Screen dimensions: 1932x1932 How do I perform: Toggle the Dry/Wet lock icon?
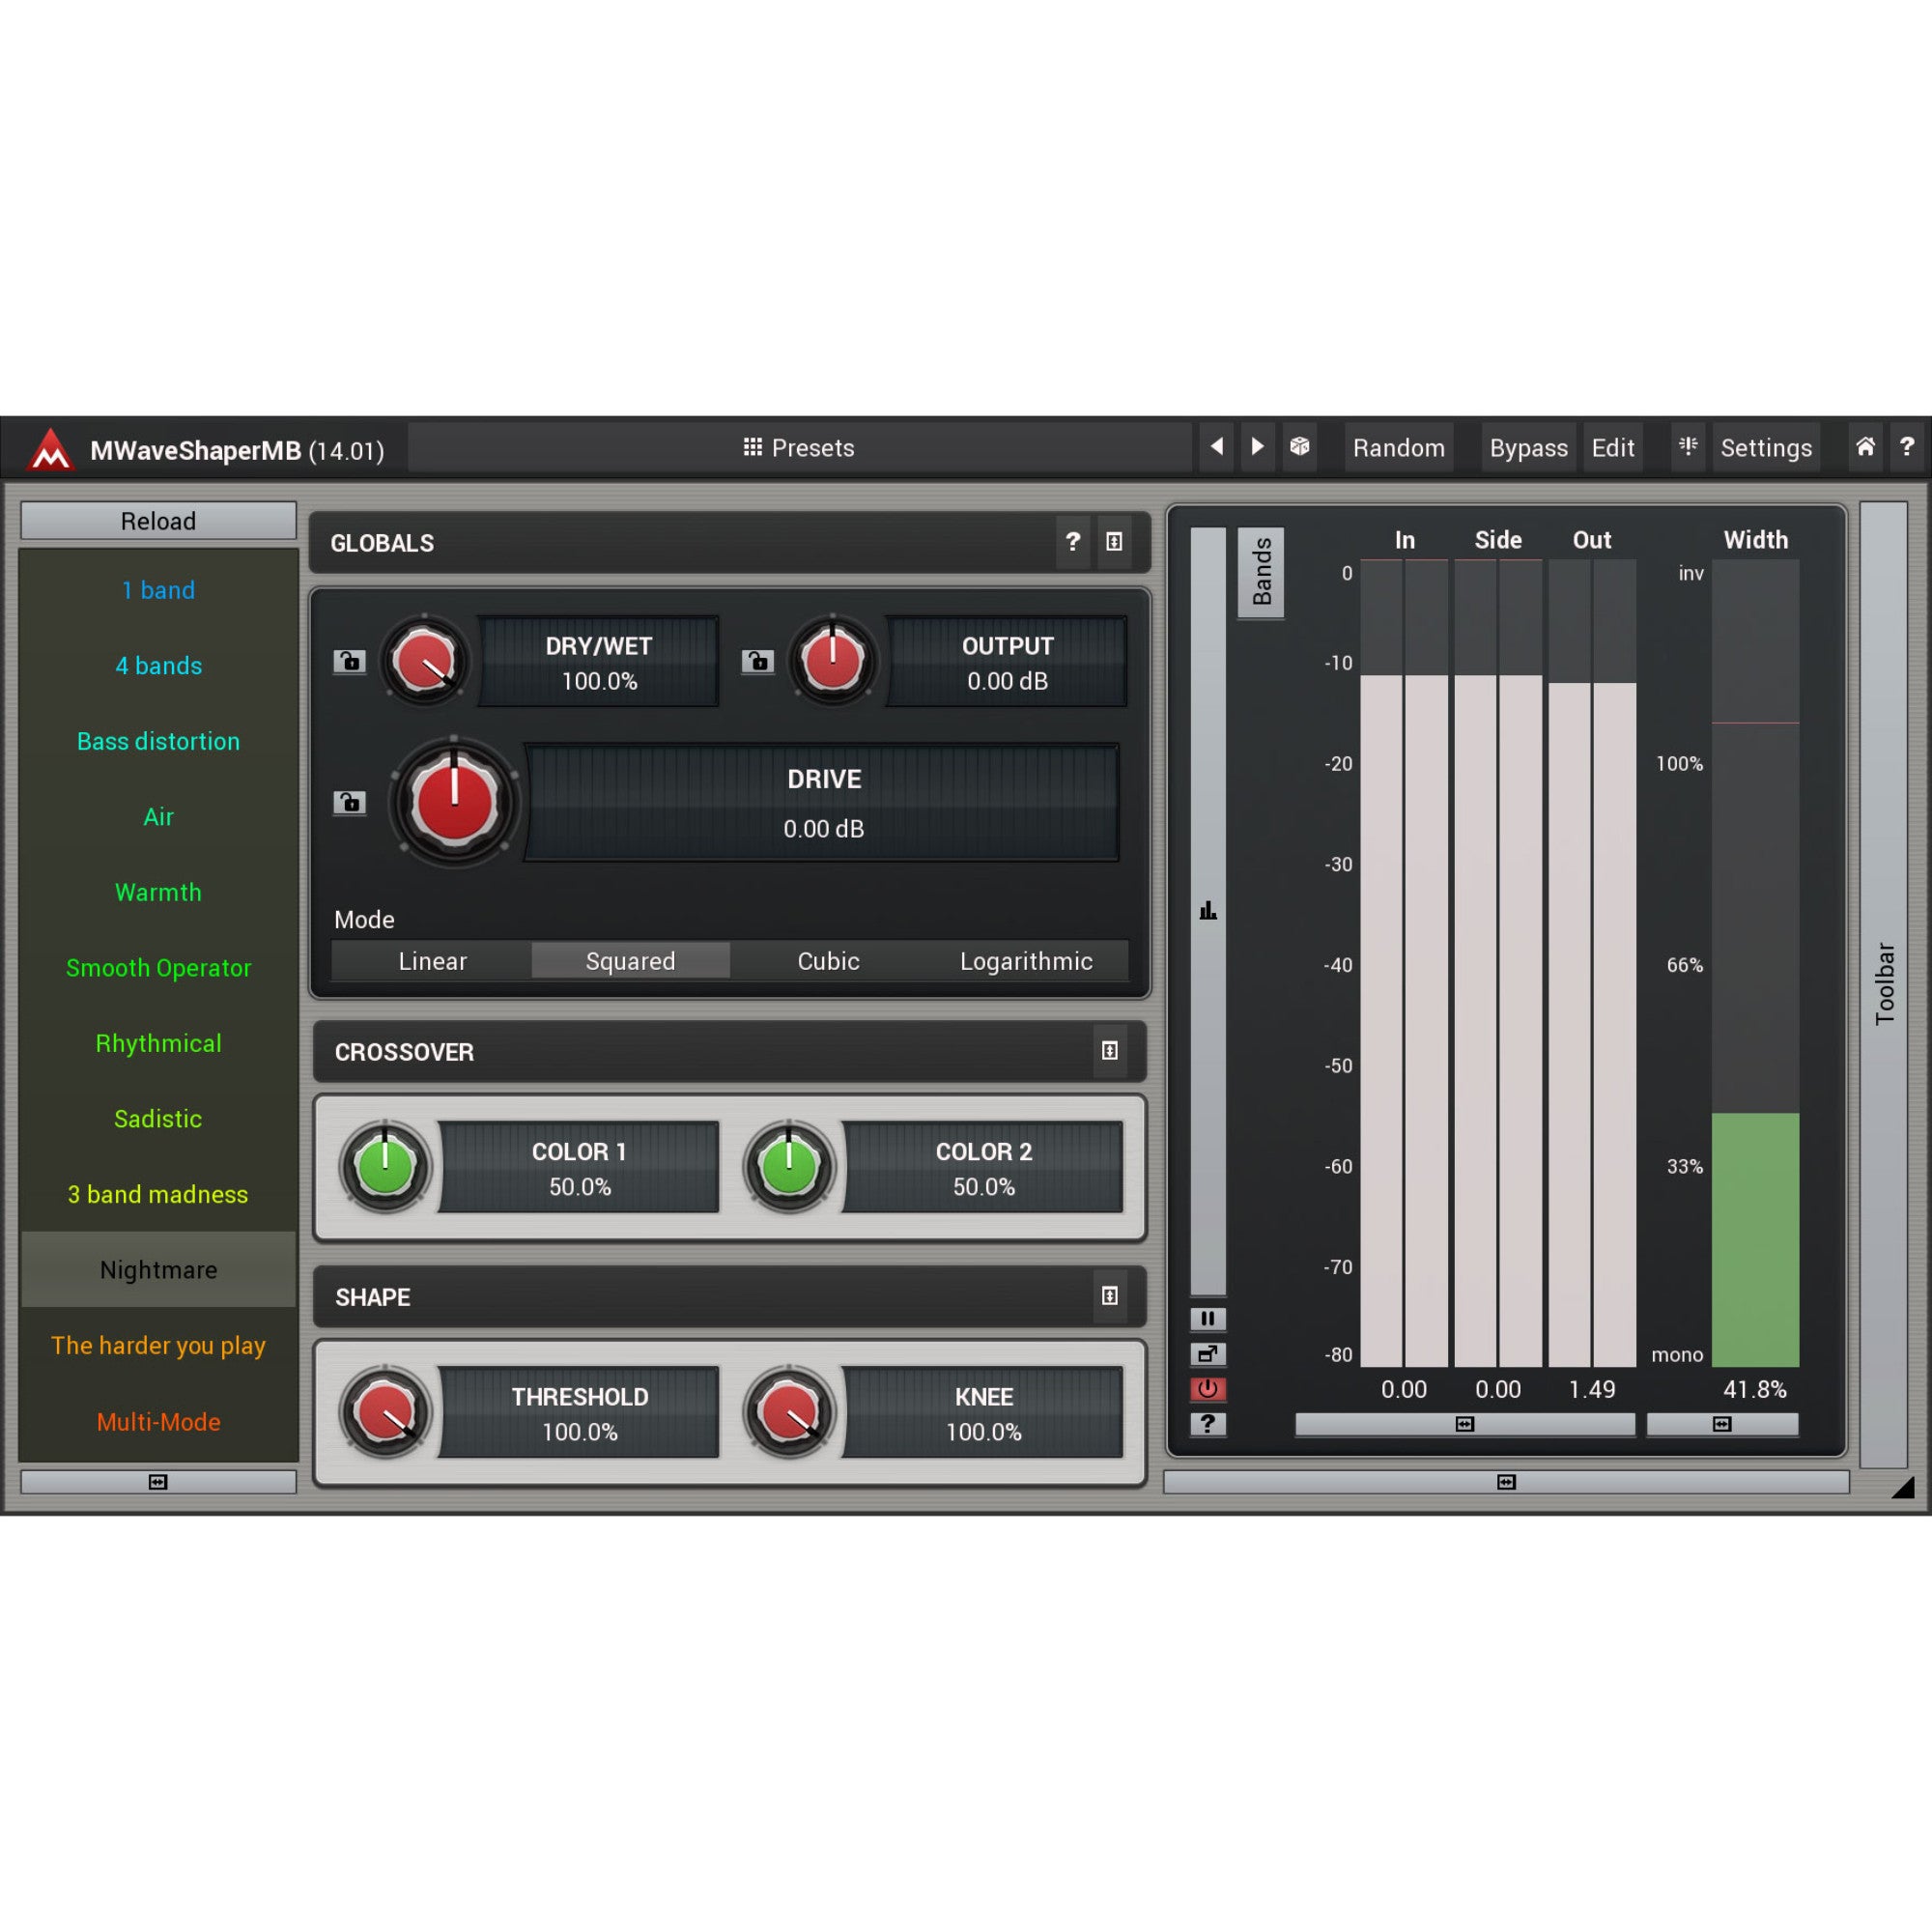click(350, 661)
